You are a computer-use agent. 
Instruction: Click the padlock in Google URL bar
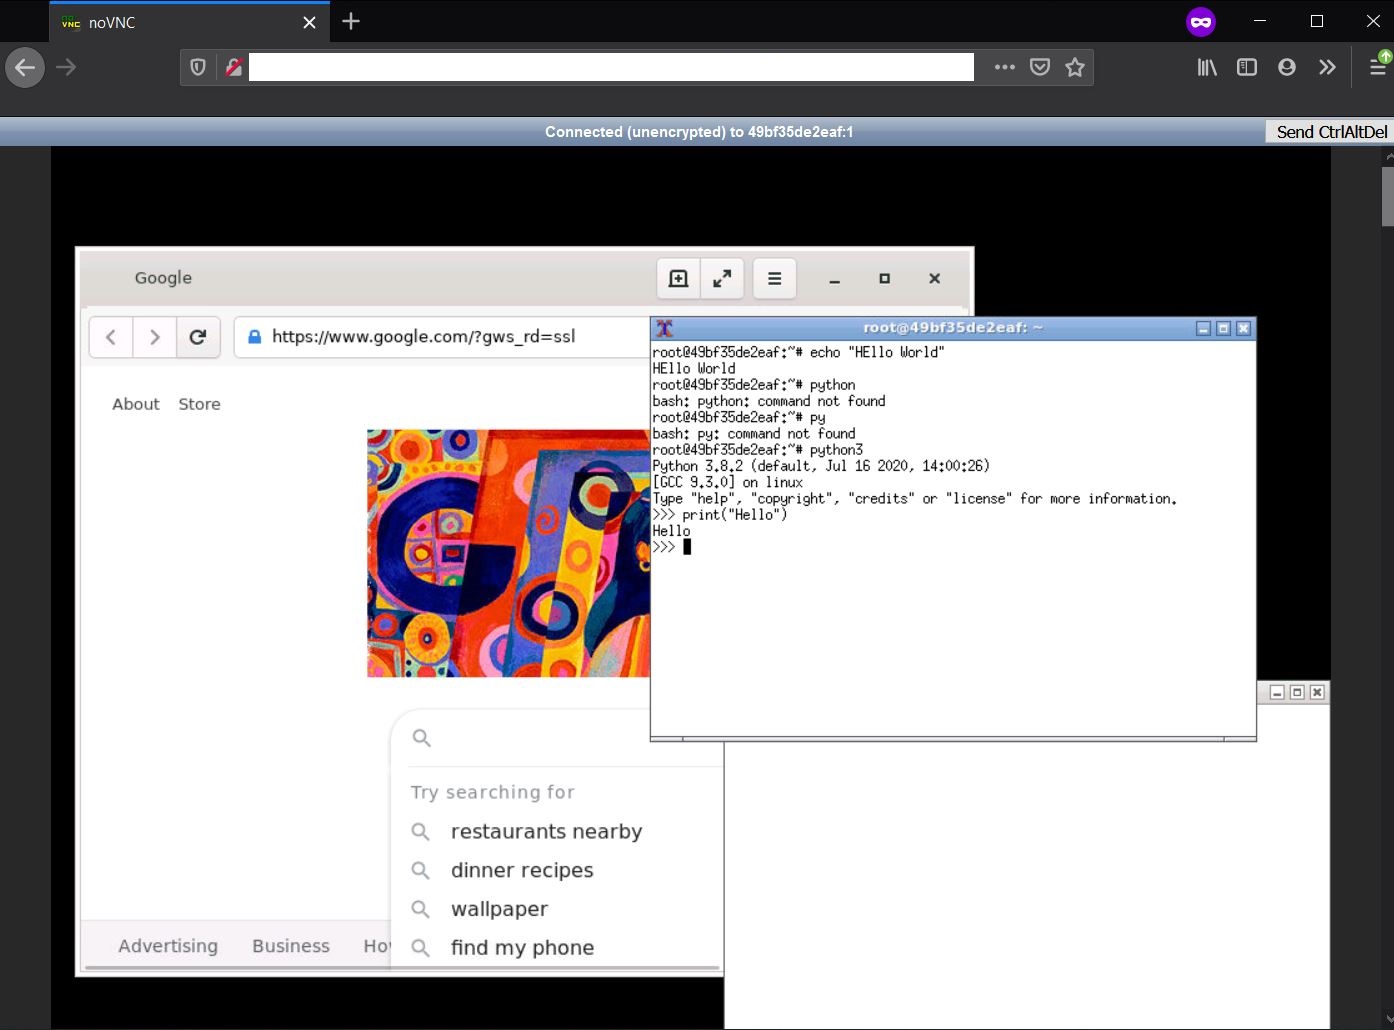(x=254, y=337)
